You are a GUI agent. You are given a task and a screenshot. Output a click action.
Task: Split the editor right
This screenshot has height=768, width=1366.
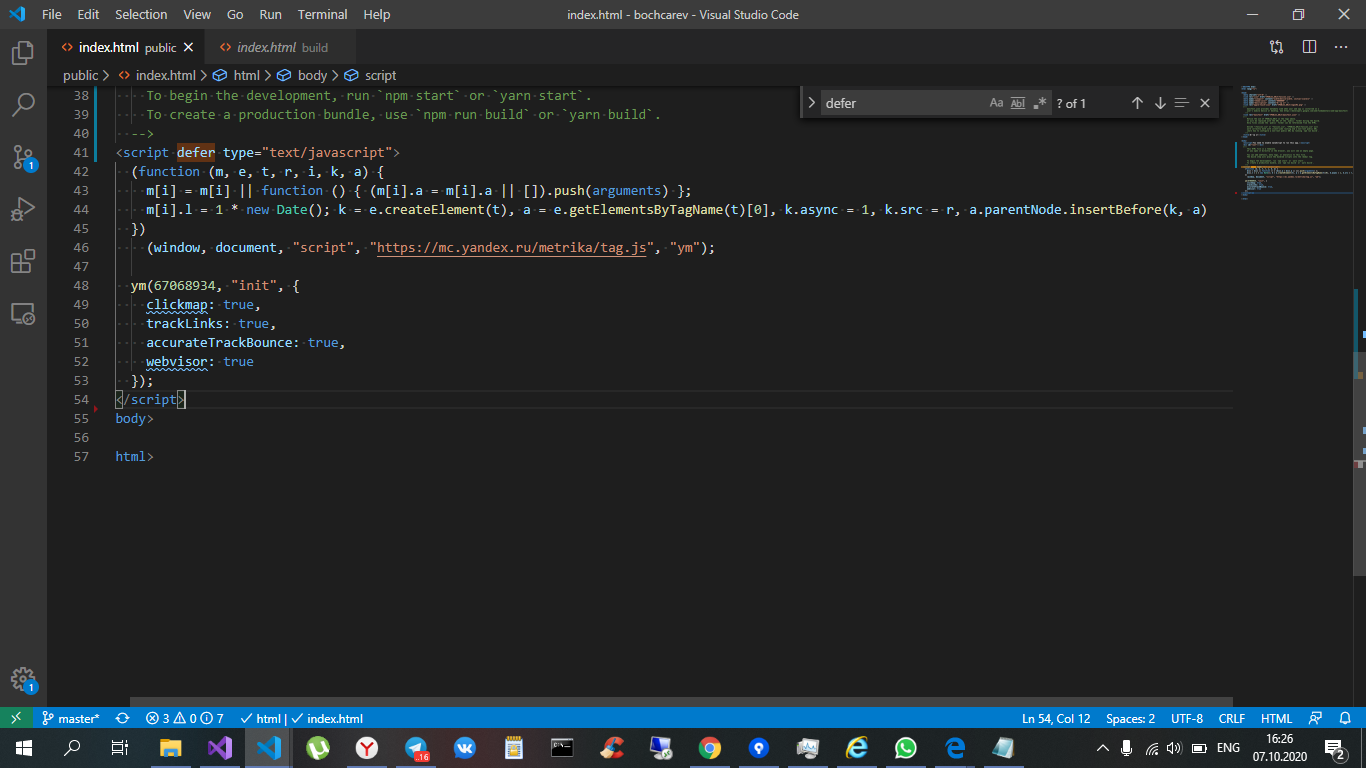click(1309, 47)
